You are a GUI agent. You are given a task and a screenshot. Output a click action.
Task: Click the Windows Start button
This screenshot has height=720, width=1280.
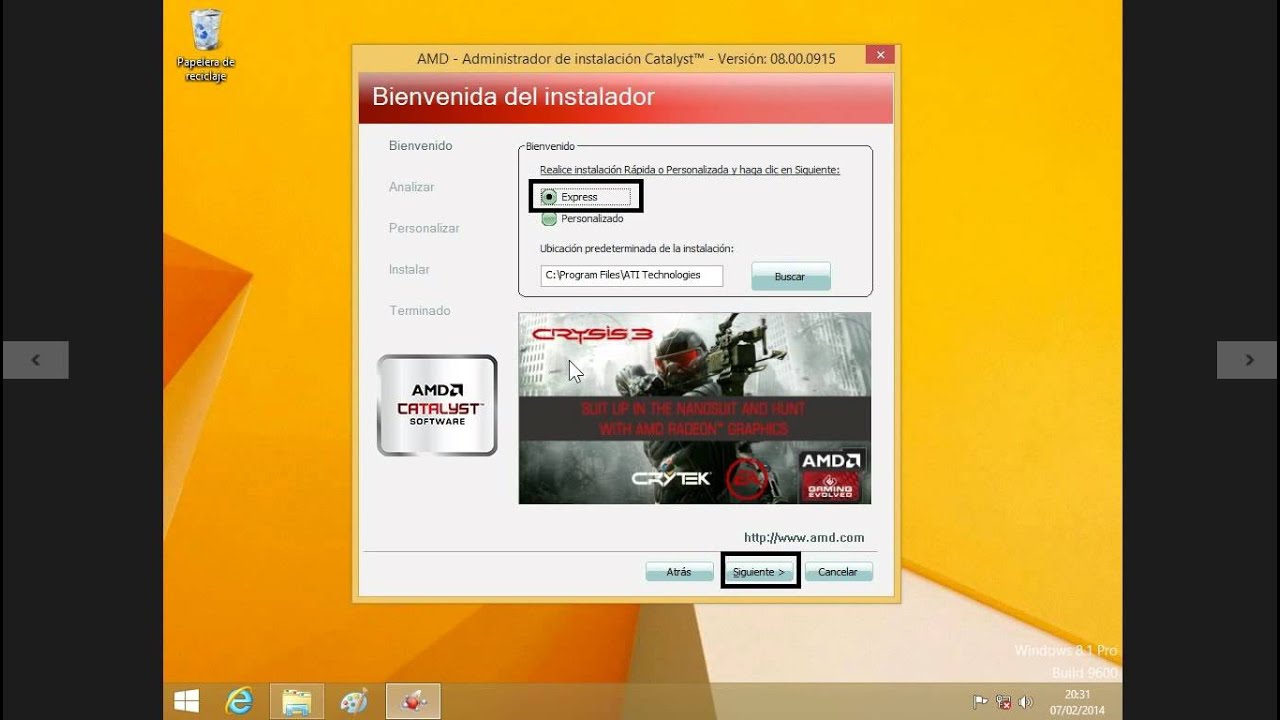coord(187,701)
